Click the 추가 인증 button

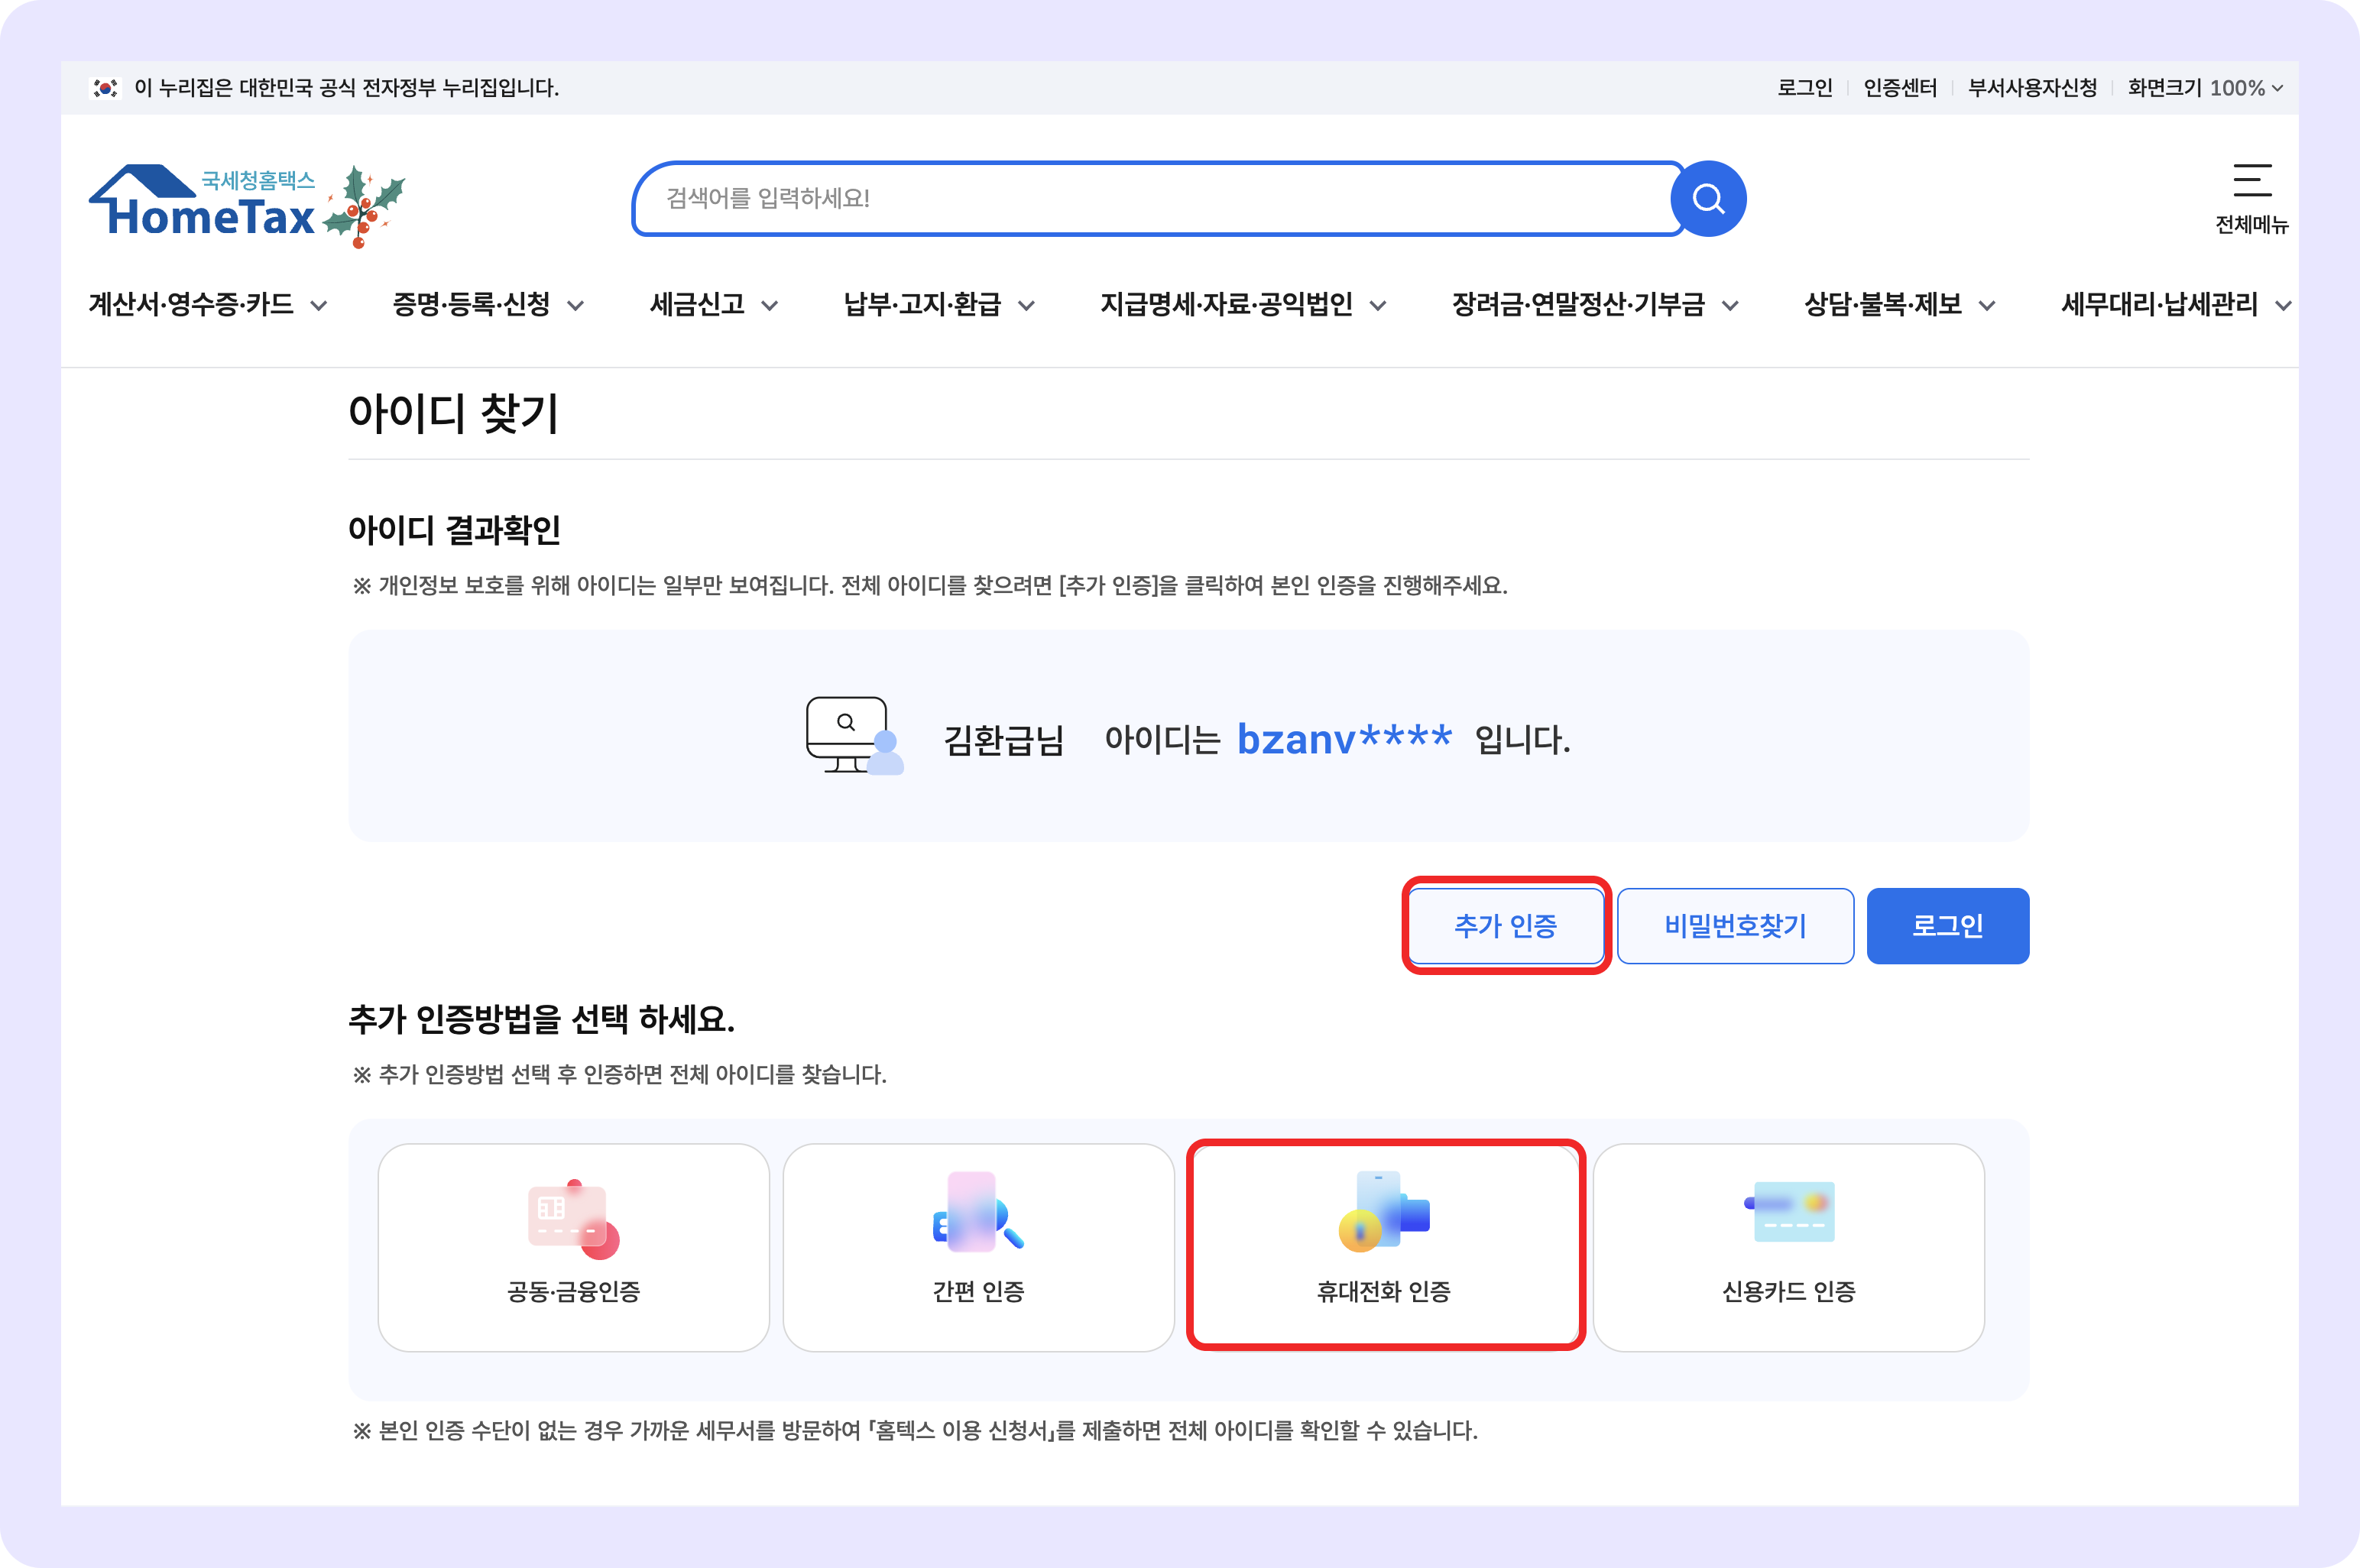click(x=1506, y=926)
